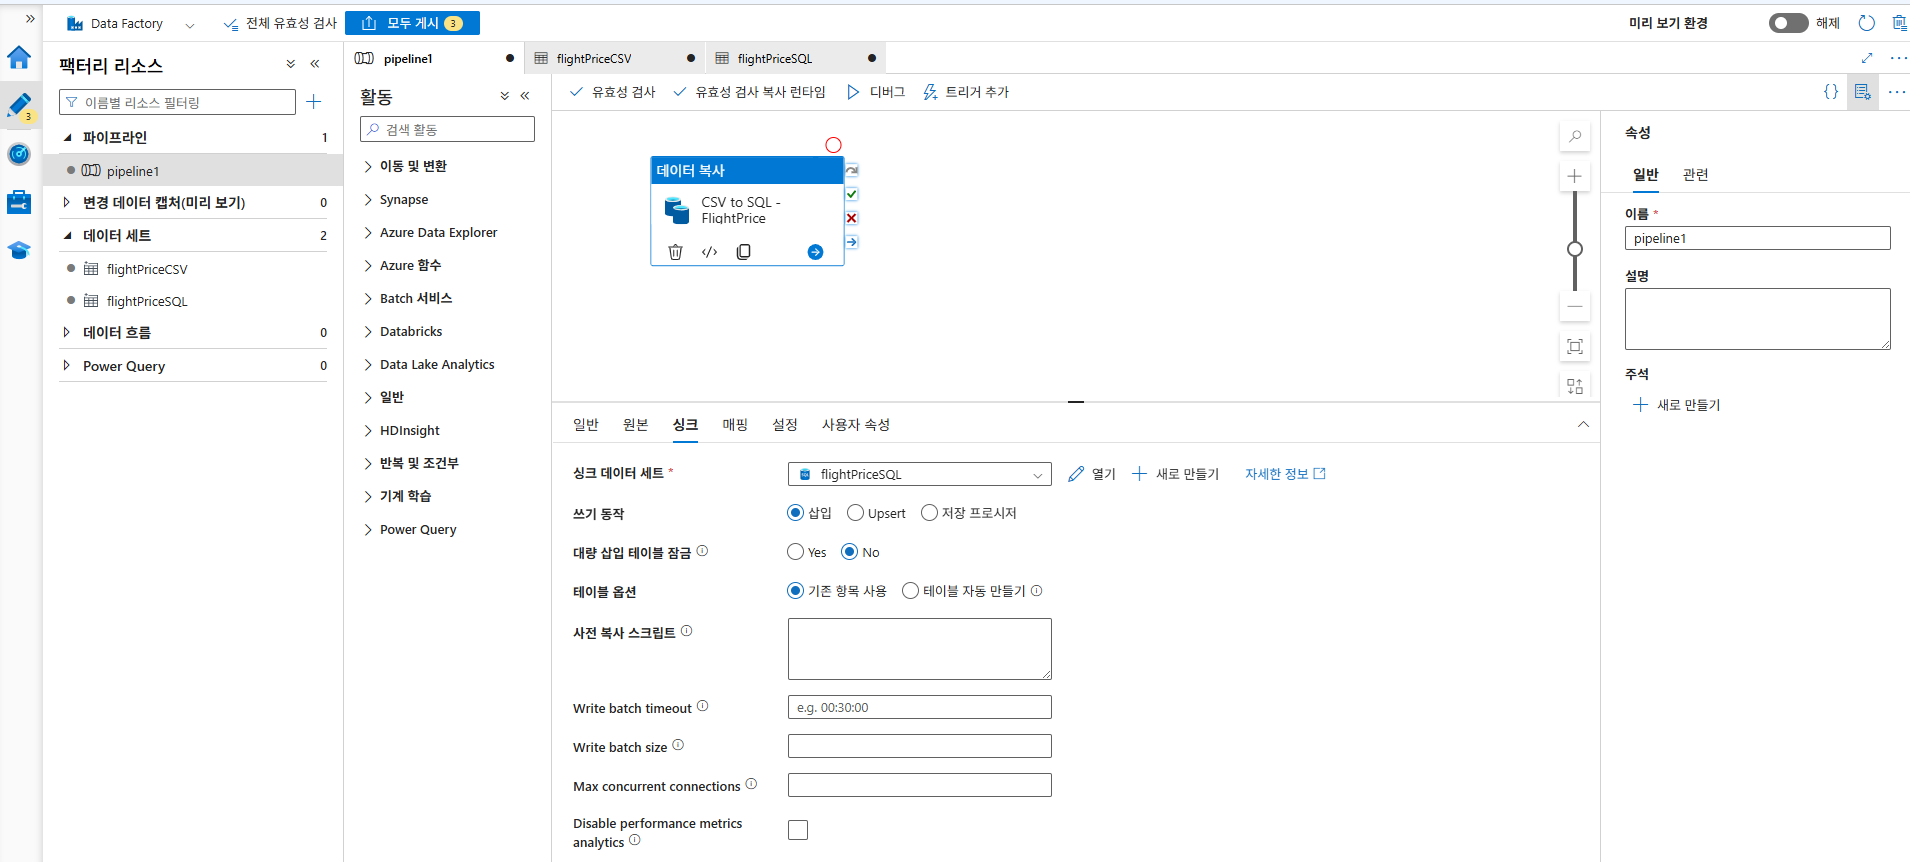
Task: Focus the Write batch timeout field
Action: pos(920,707)
